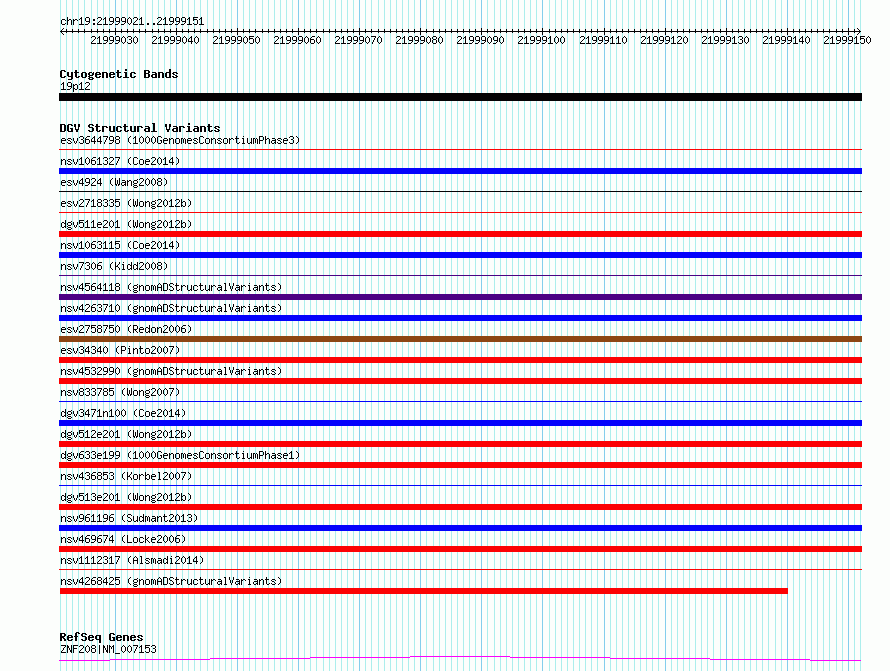Click the brown bar under esv2758750
Viewport: 890px width, 671px height.
(x=460, y=339)
